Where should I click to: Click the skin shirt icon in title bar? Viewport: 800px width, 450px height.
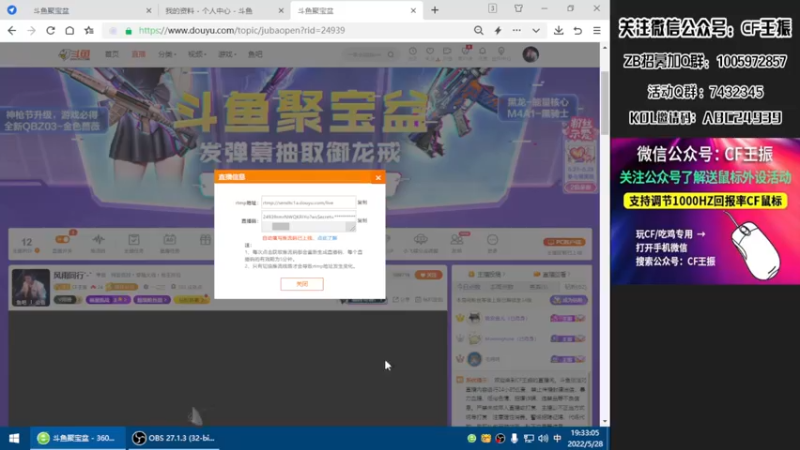point(518,9)
